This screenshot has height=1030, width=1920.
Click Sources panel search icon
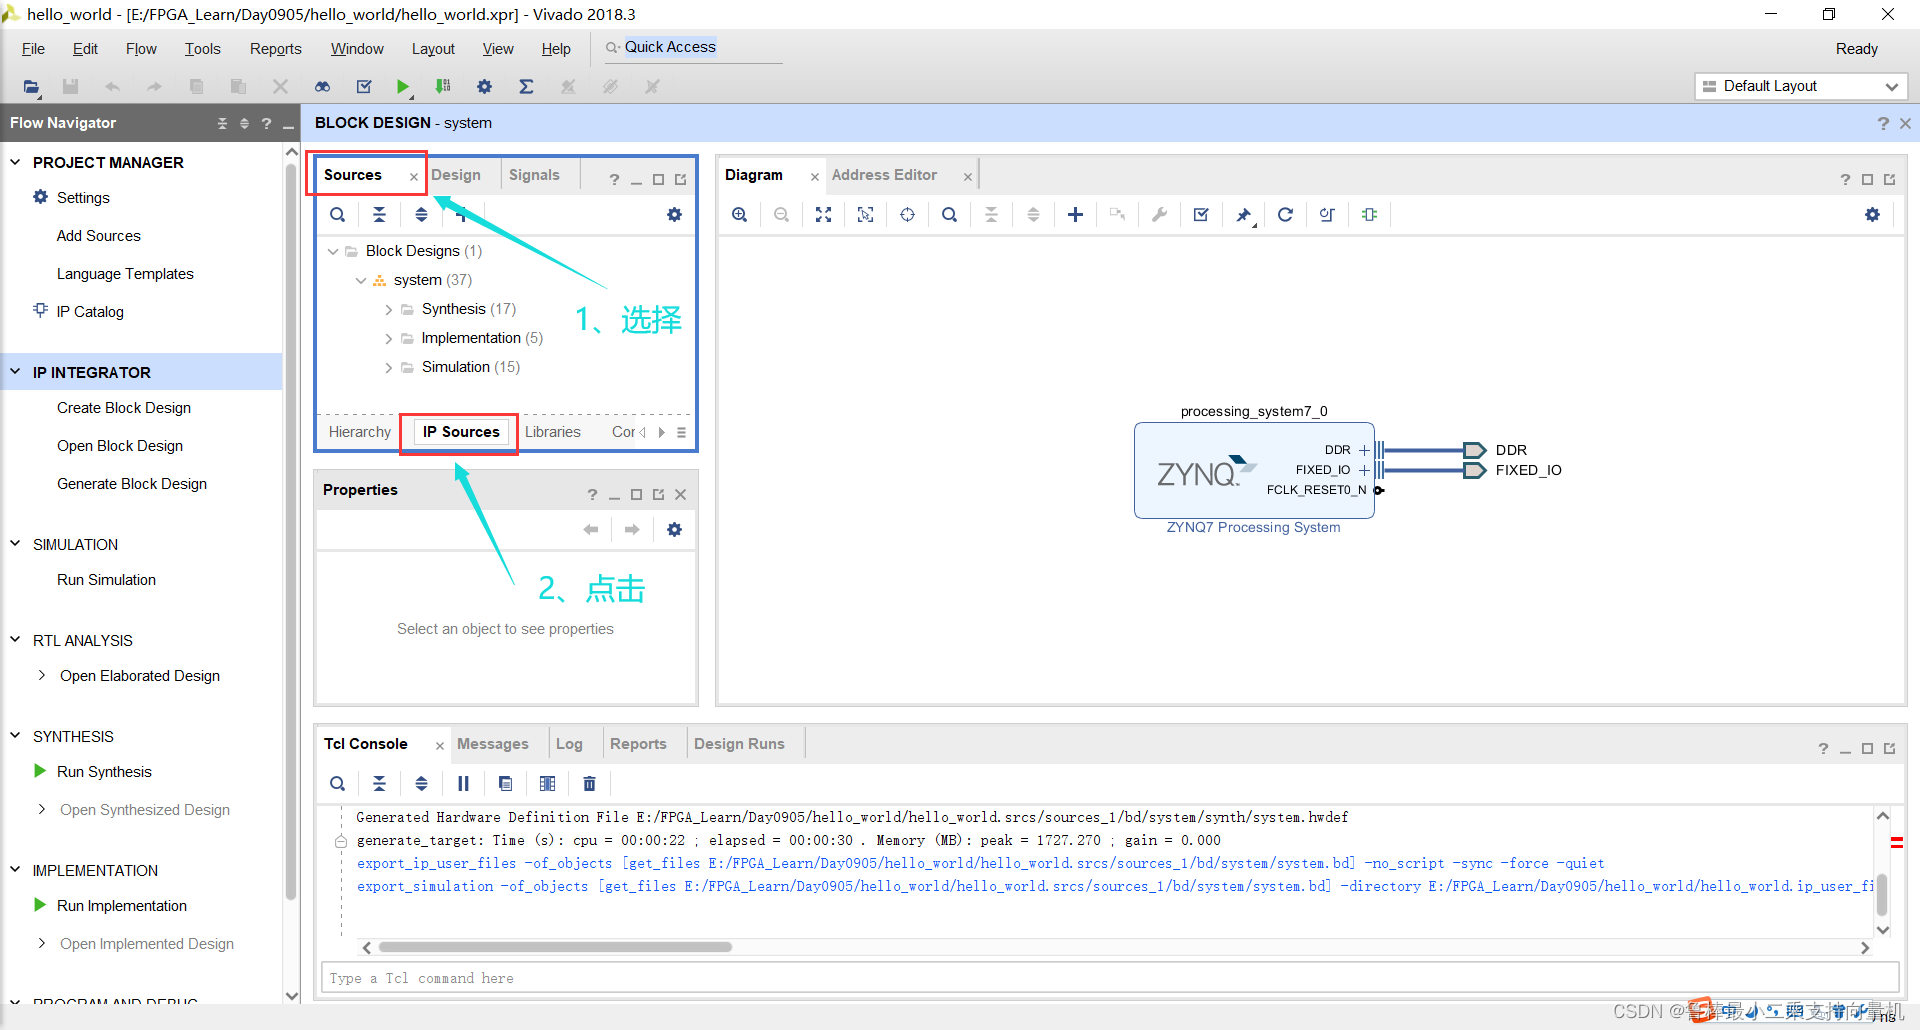click(338, 215)
